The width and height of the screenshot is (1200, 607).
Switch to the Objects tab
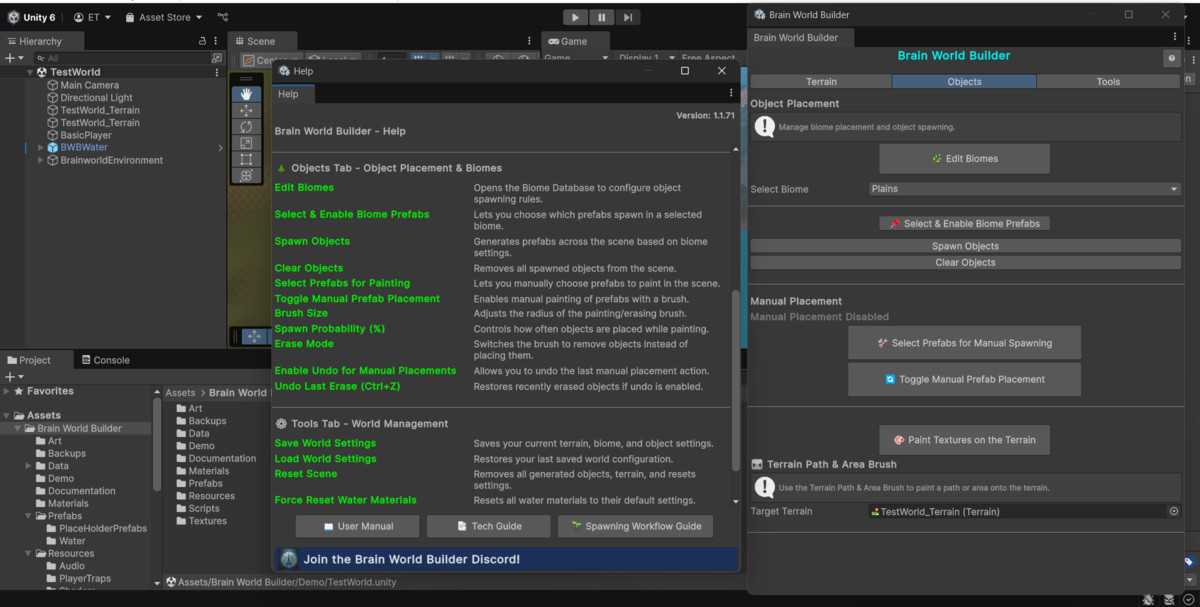[964, 81]
